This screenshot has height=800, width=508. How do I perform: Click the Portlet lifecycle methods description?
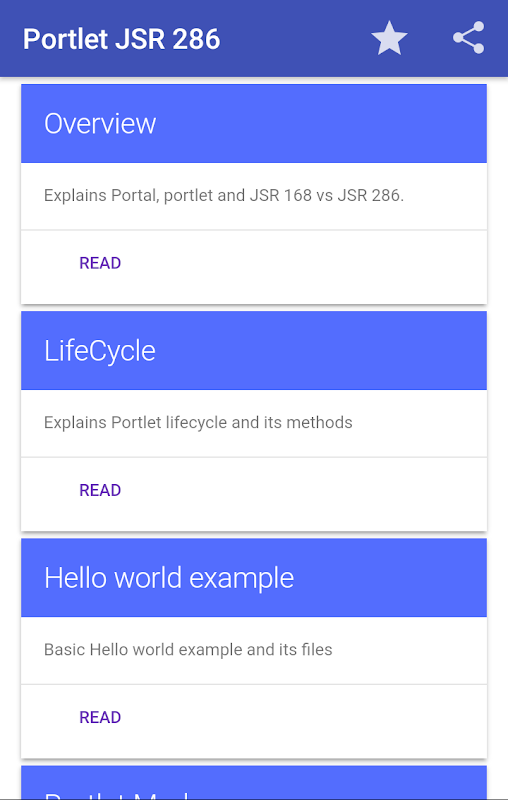coord(198,422)
